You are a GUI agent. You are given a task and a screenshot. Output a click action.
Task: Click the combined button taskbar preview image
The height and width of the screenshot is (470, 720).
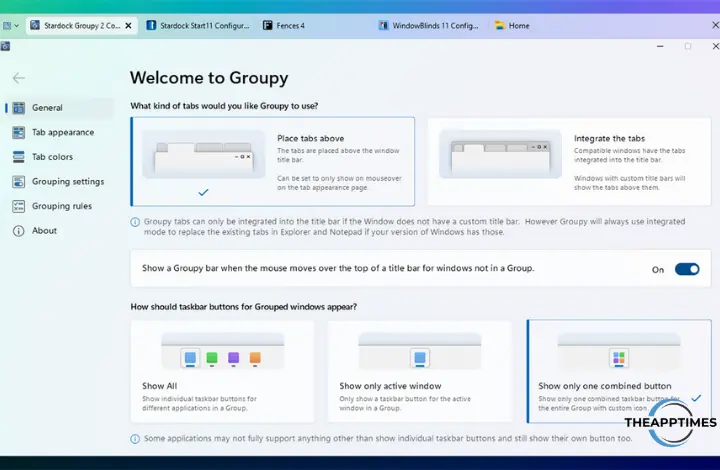(619, 352)
